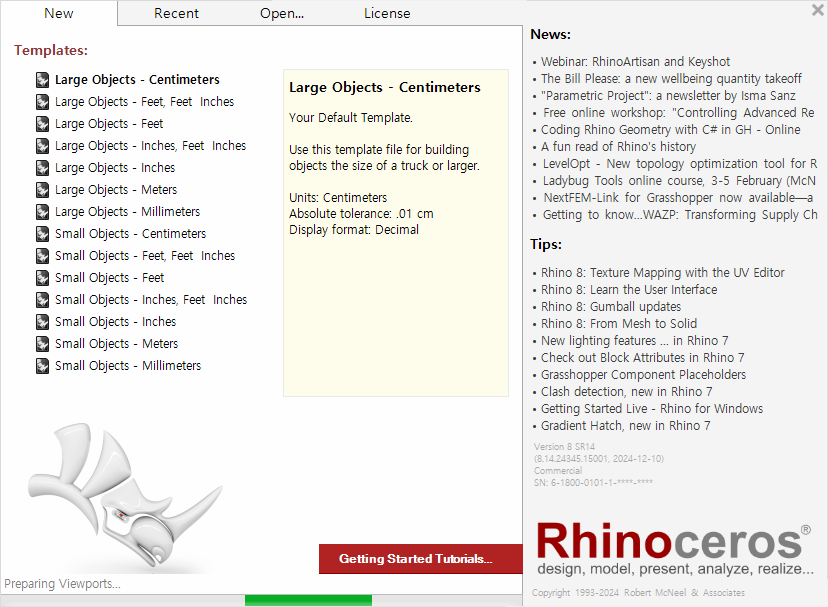
Task: Click the green loading progress bar
Action: point(308,601)
